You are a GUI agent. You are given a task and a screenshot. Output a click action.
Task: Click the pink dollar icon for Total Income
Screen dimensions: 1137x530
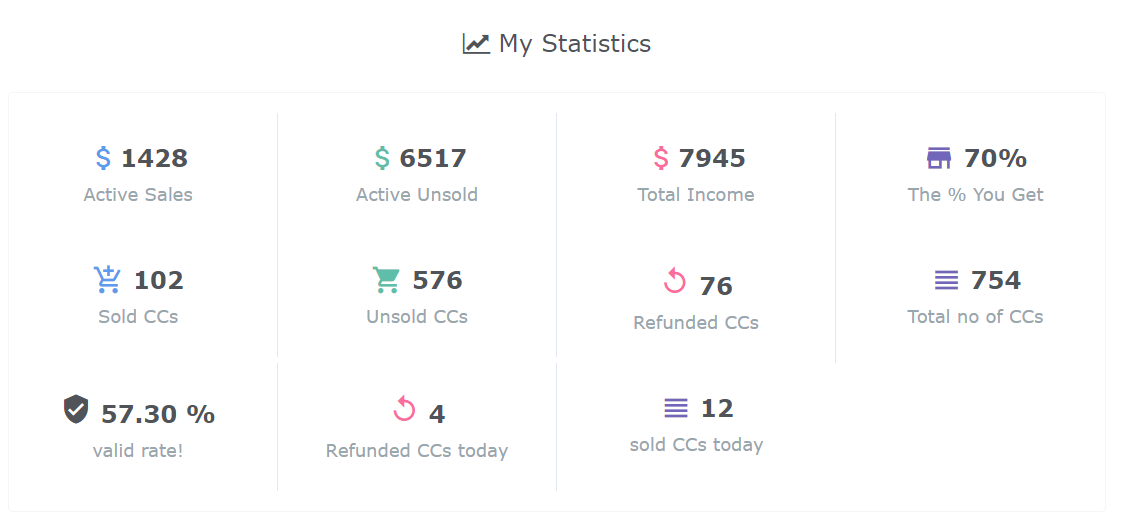tap(661, 158)
